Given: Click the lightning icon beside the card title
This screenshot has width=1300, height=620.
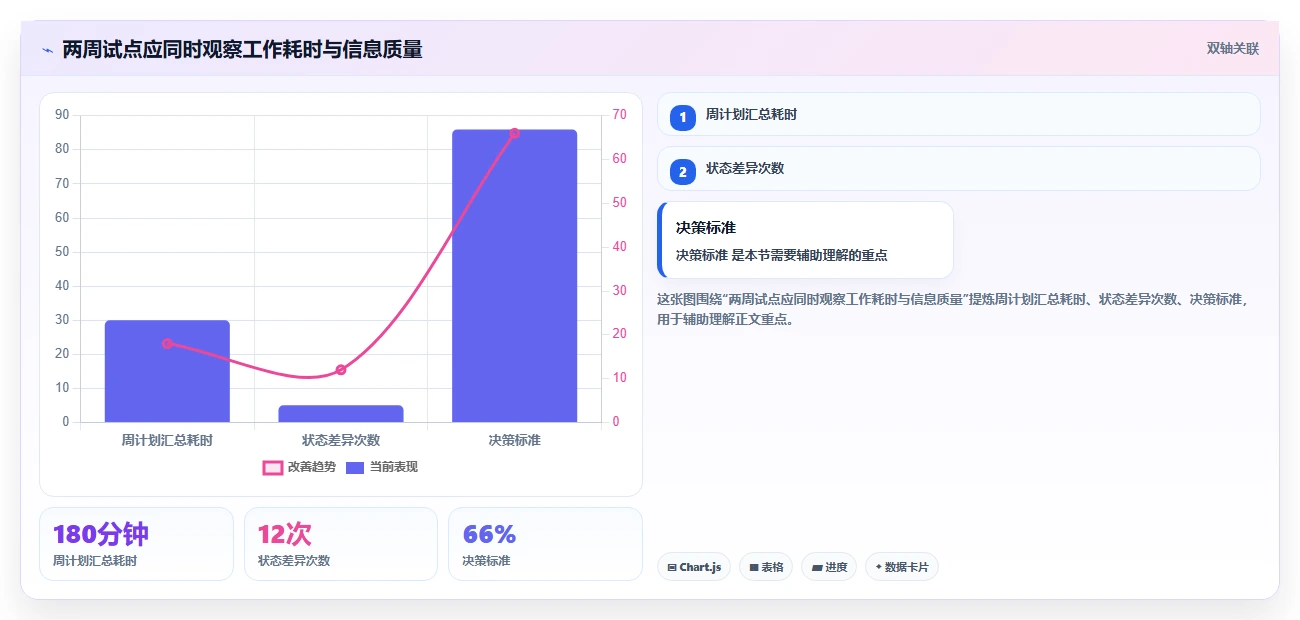Looking at the screenshot, I should point(47,49).
